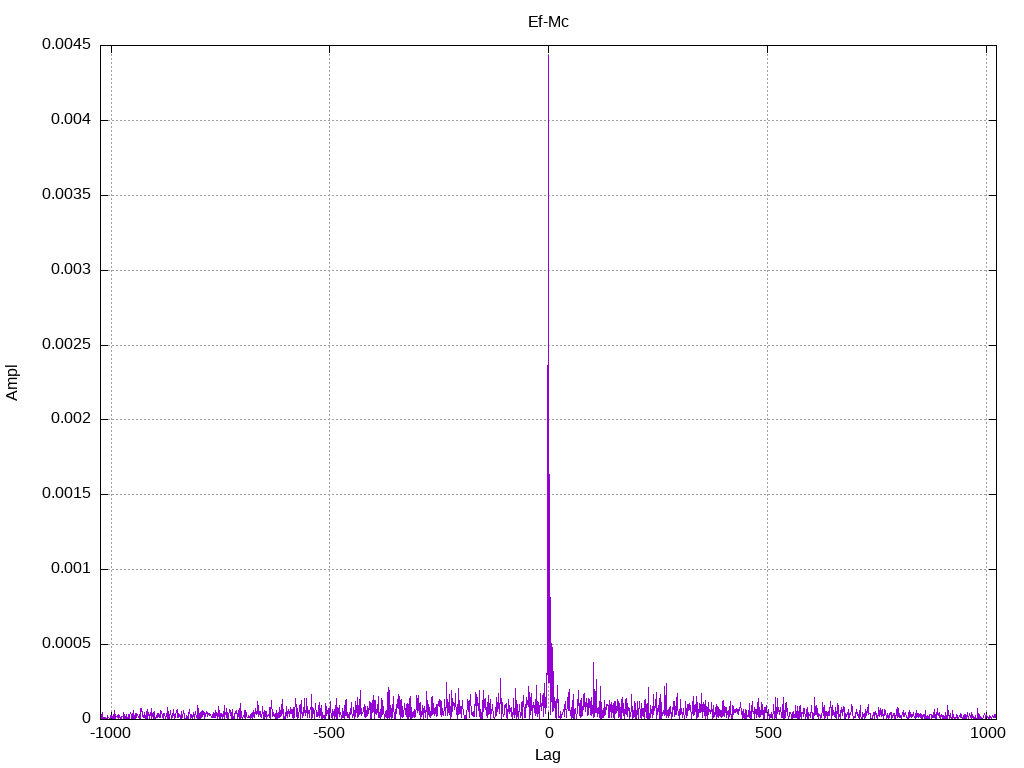Click the plot title 'Ef-Mc'

coord(548,22)
